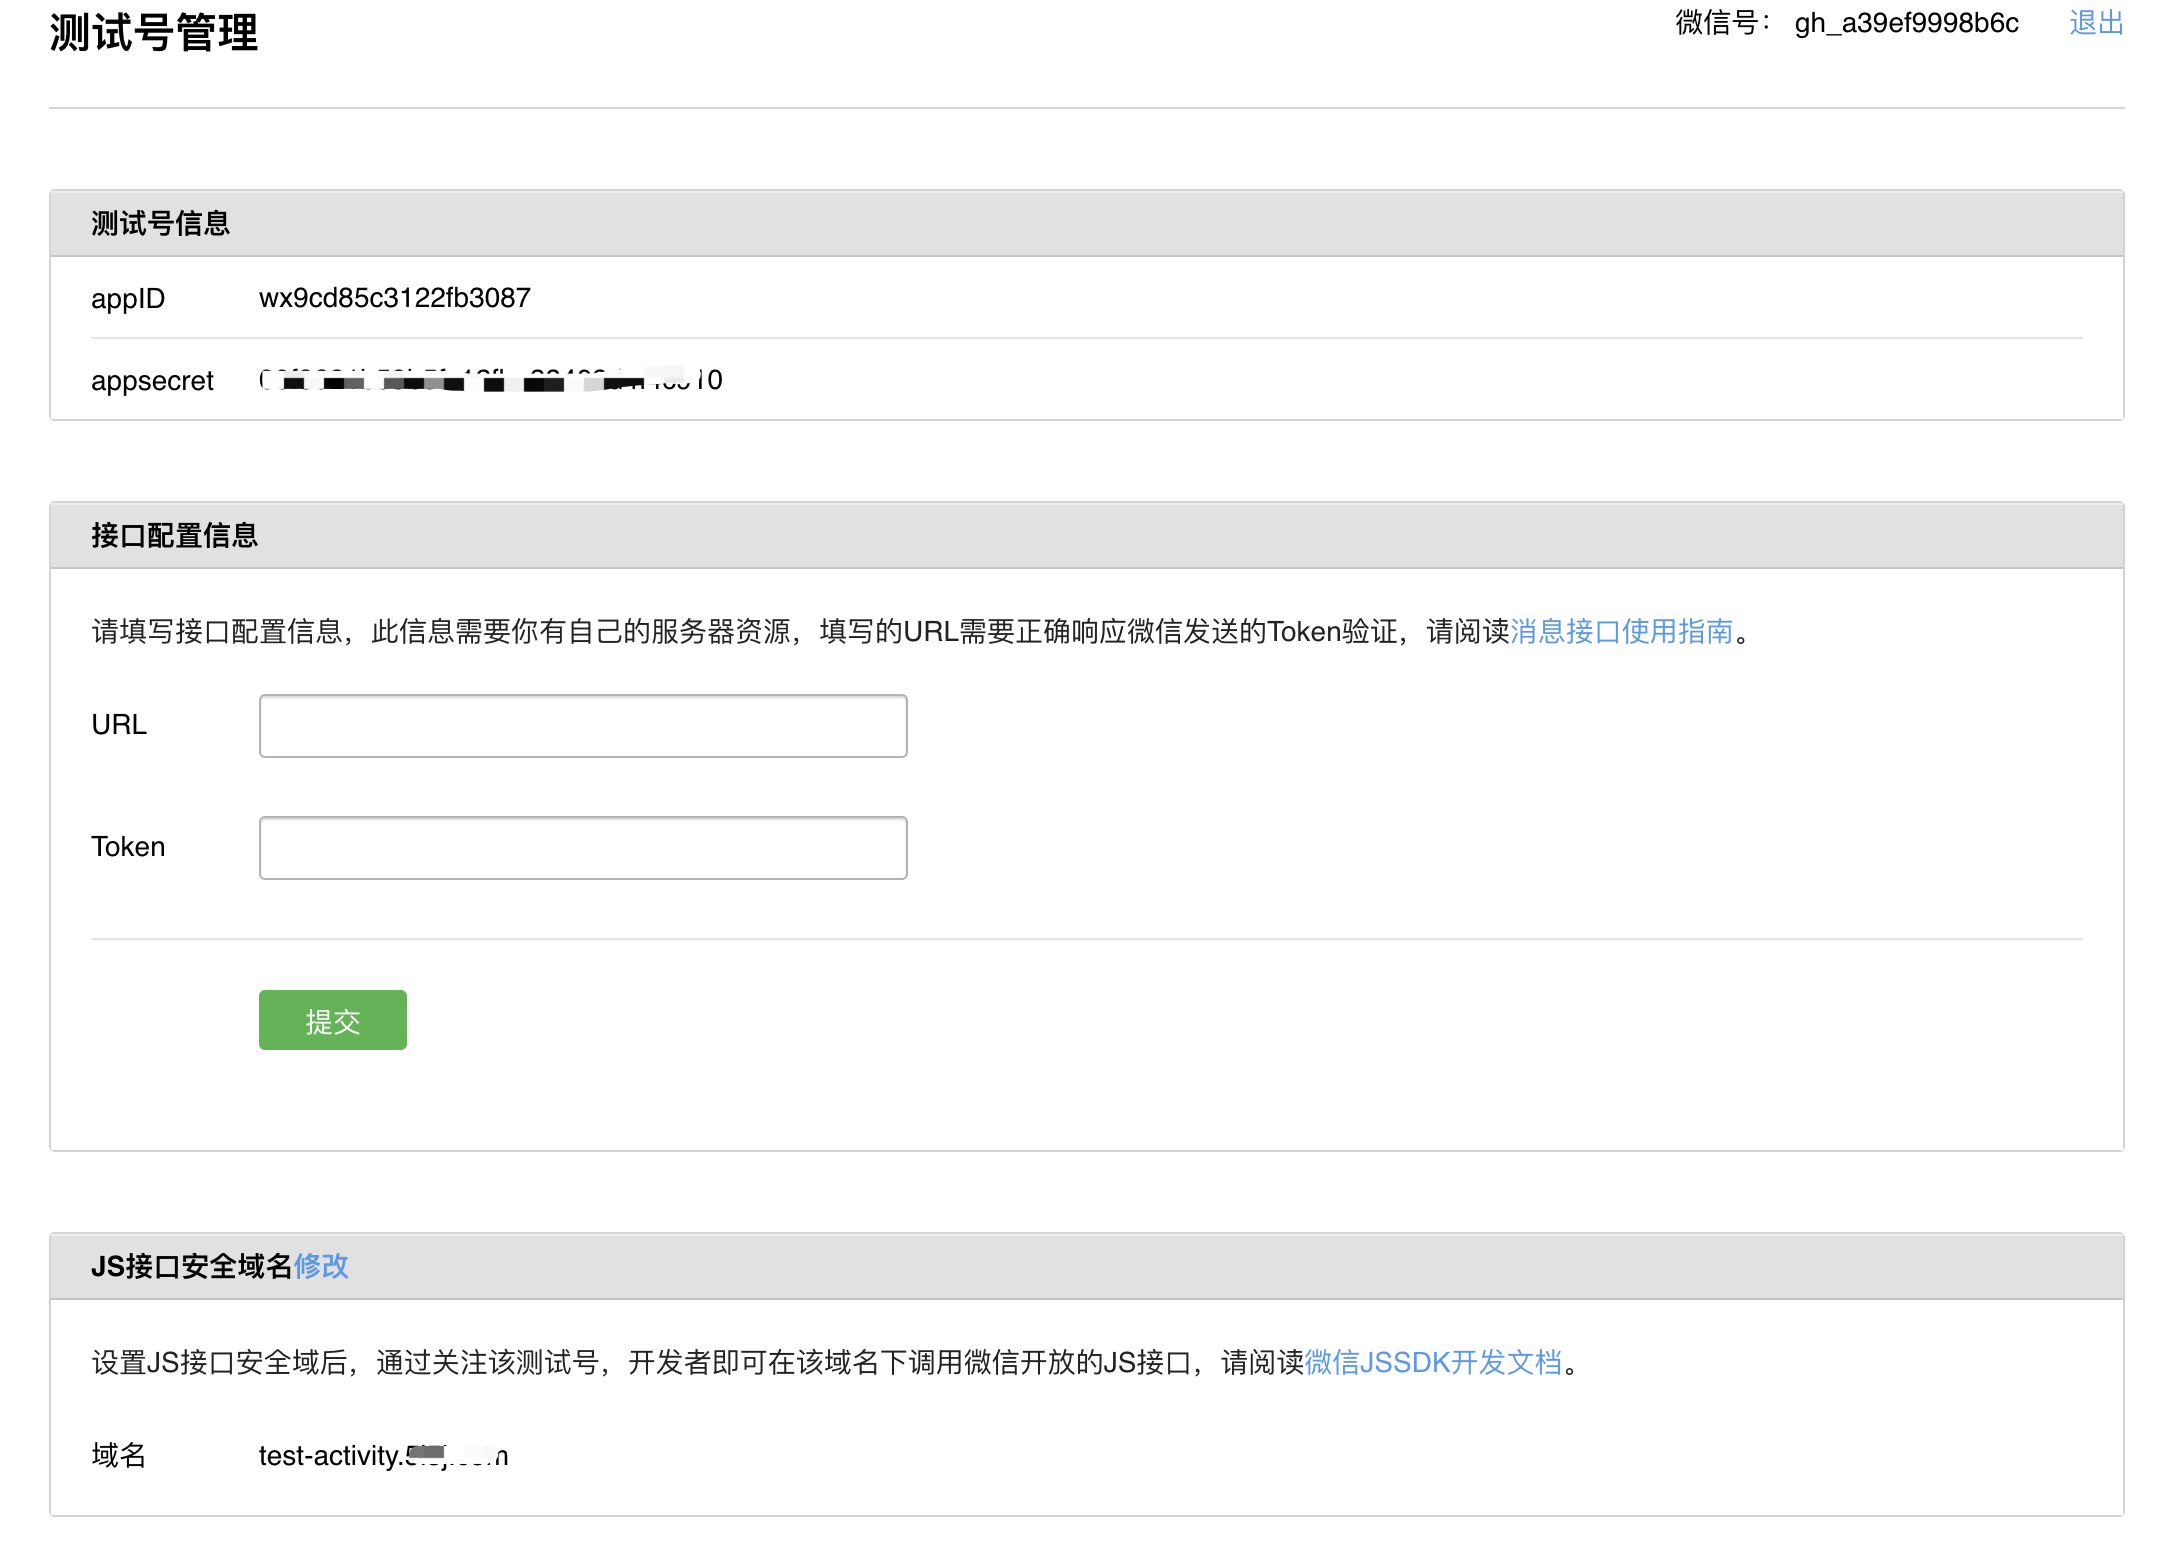Open the 消息接口使用指南 link
The image size is (2178, 1544).
click(x=1620, y=631)
